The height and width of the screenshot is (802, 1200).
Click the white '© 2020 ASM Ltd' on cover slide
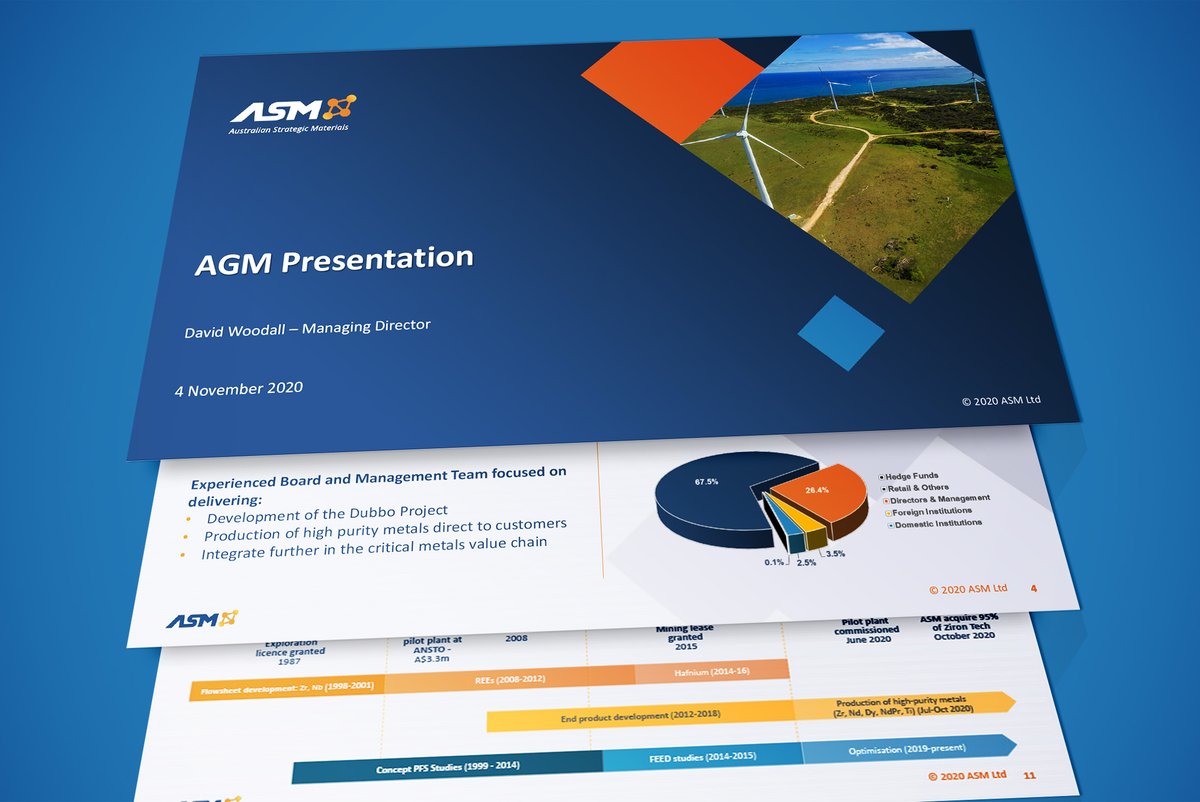tap(1001, 400)
